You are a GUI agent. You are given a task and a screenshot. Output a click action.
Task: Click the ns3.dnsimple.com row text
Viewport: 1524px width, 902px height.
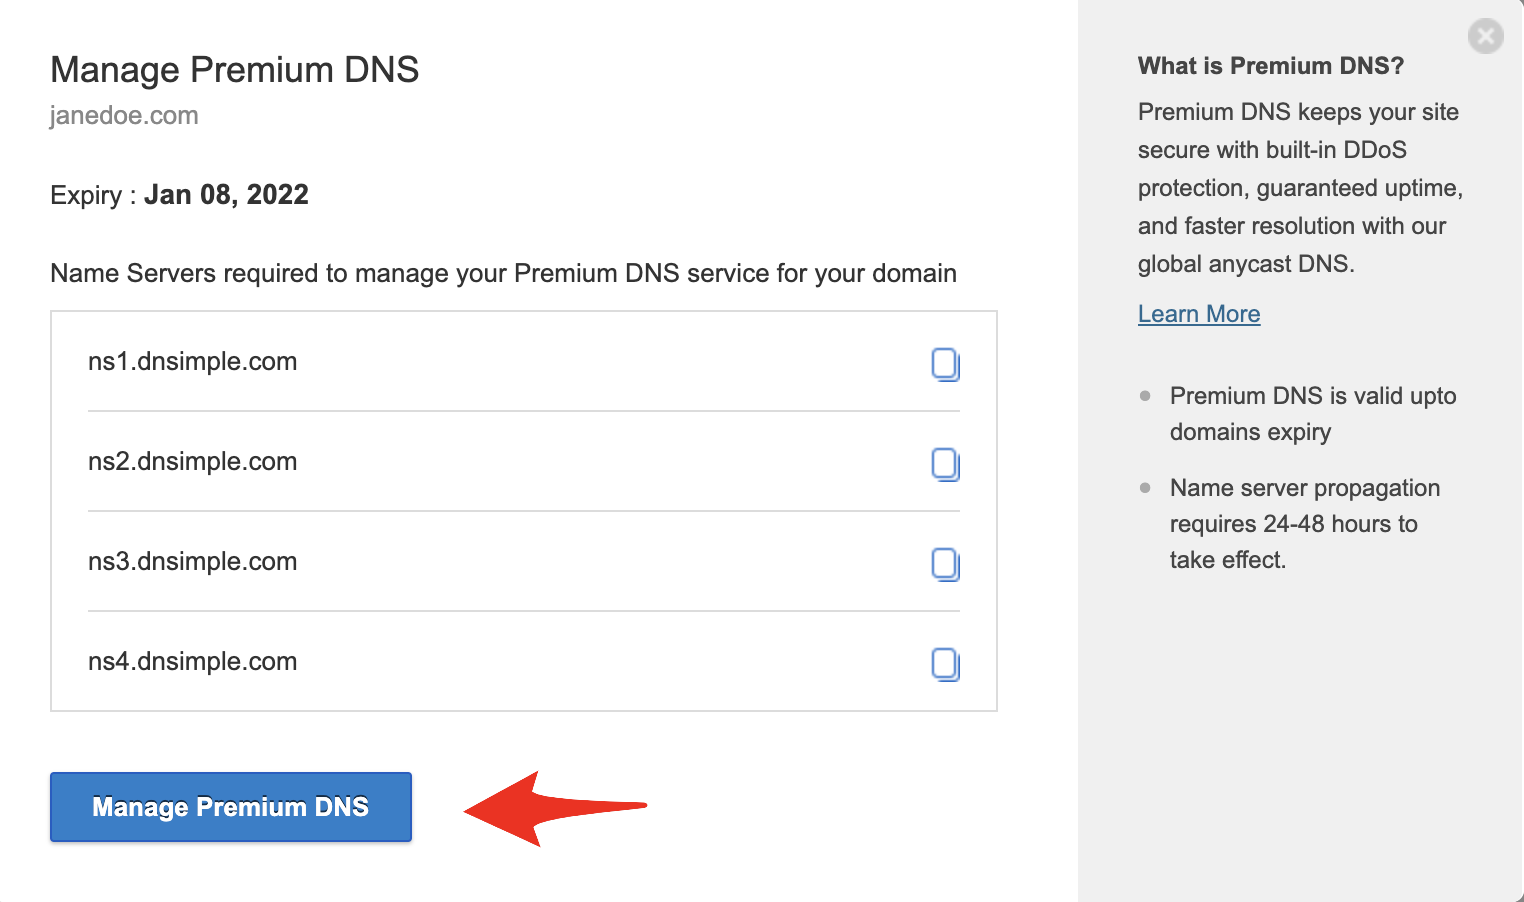[193, 562]
